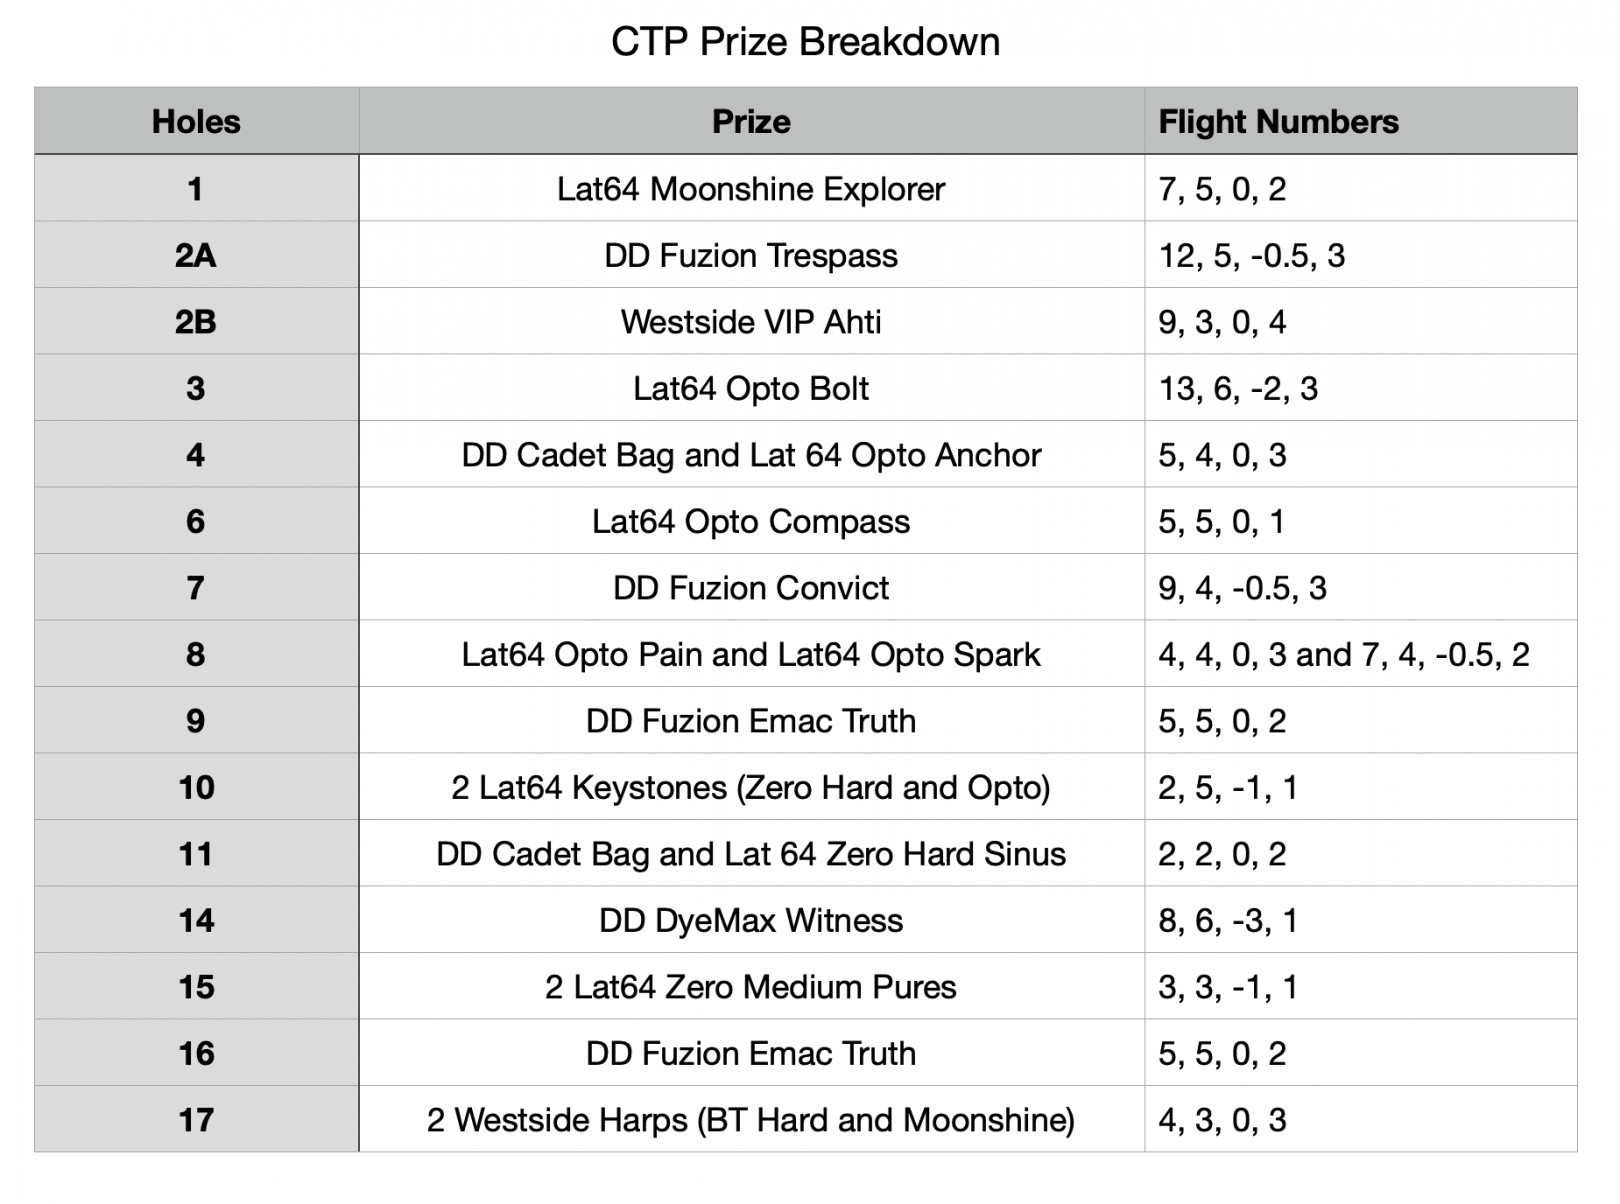Click the Westside VIP Ahti prize cell
The image size is (1620, 1204).
point(751,322)
